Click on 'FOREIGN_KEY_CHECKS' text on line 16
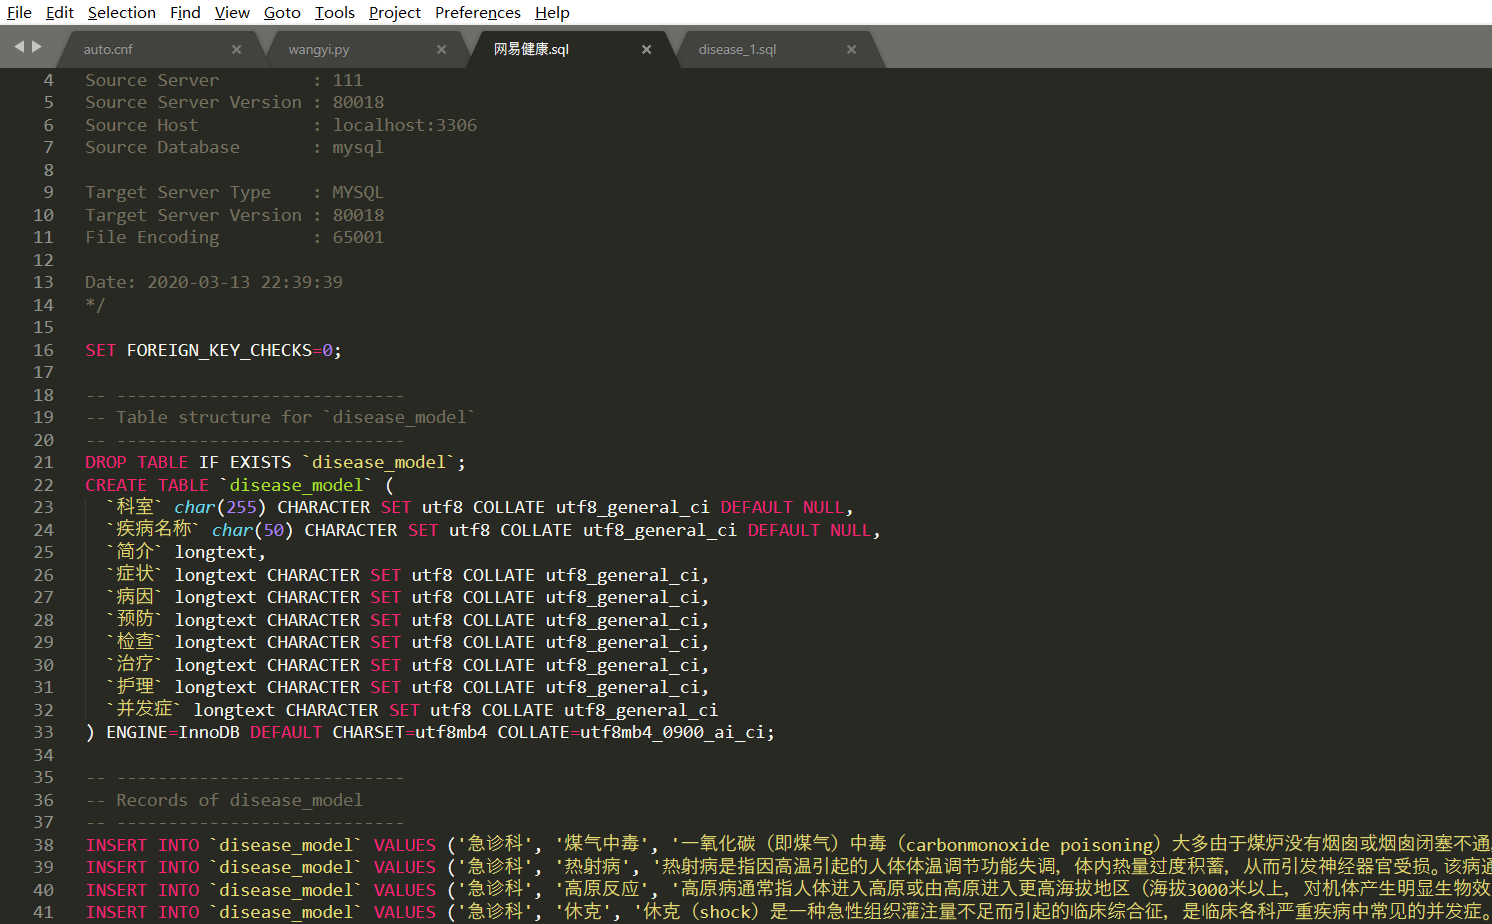Image resolution: width=1492 pixels, height=924 pixels. click(219, 350)
